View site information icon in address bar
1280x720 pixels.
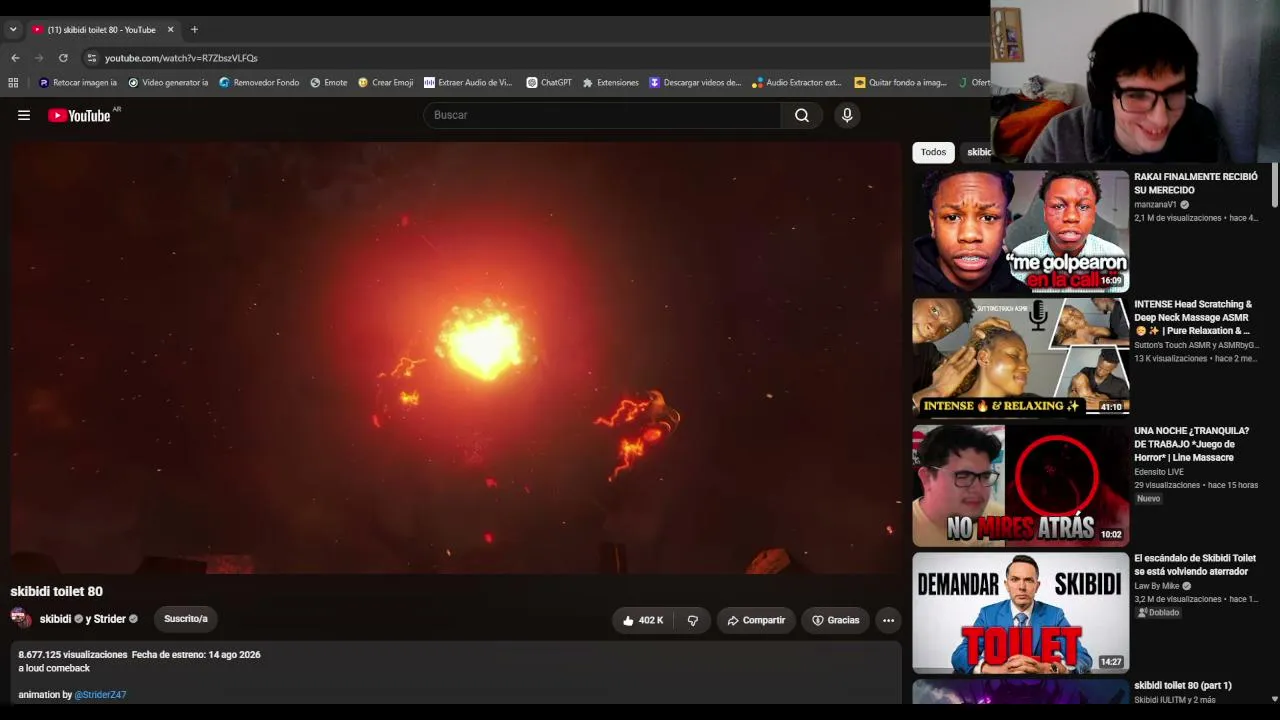point(91,58)
